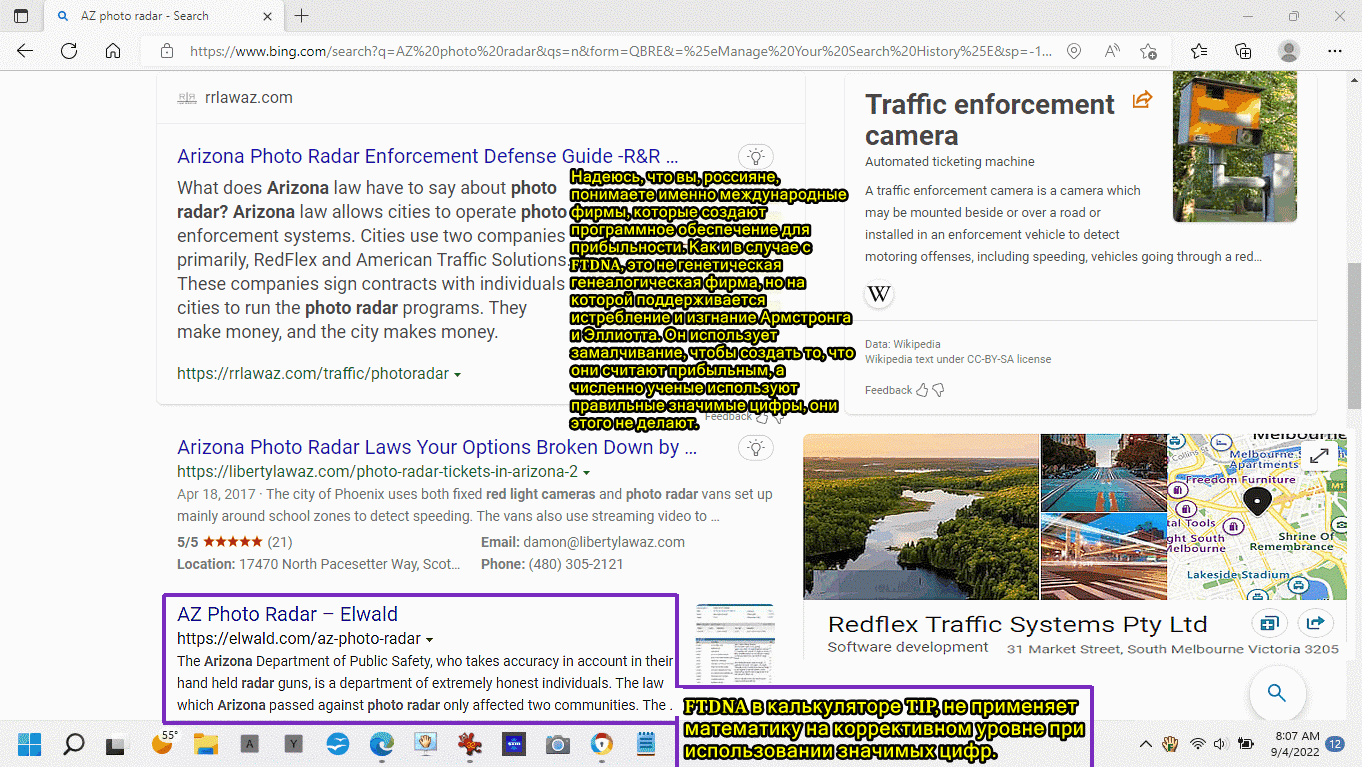Start Read aloud for this page

[1112, 51]
